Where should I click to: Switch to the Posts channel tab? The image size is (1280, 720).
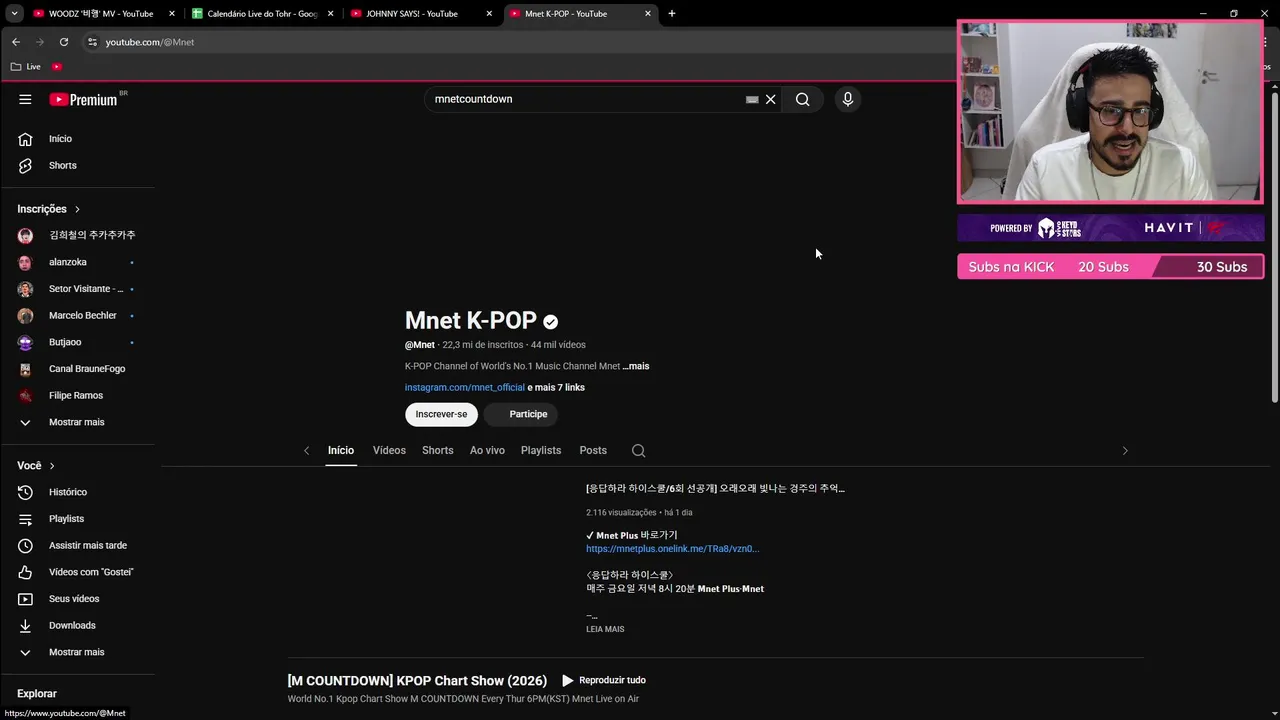tap(593, 451)
